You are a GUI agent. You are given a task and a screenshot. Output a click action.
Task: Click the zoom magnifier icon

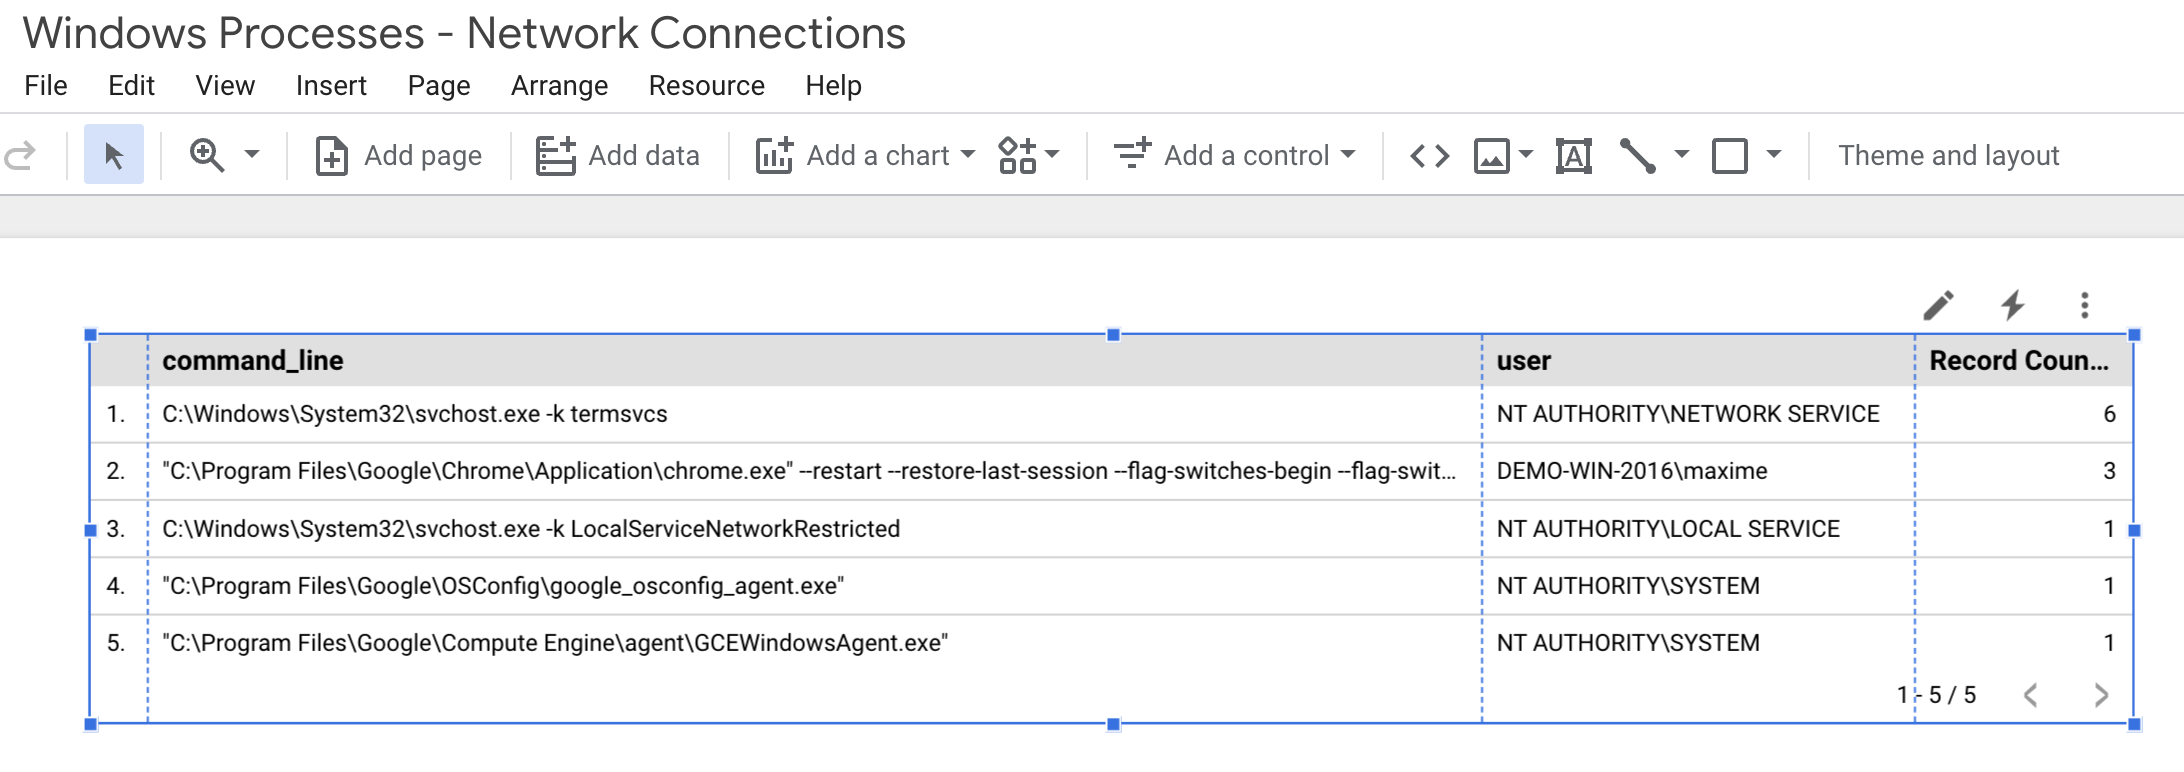207,155
